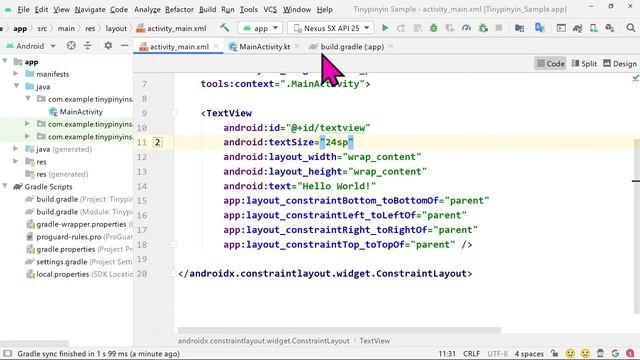Click the 11:31 cursor position indicator
640x360 pixels.
pos(447,353)
